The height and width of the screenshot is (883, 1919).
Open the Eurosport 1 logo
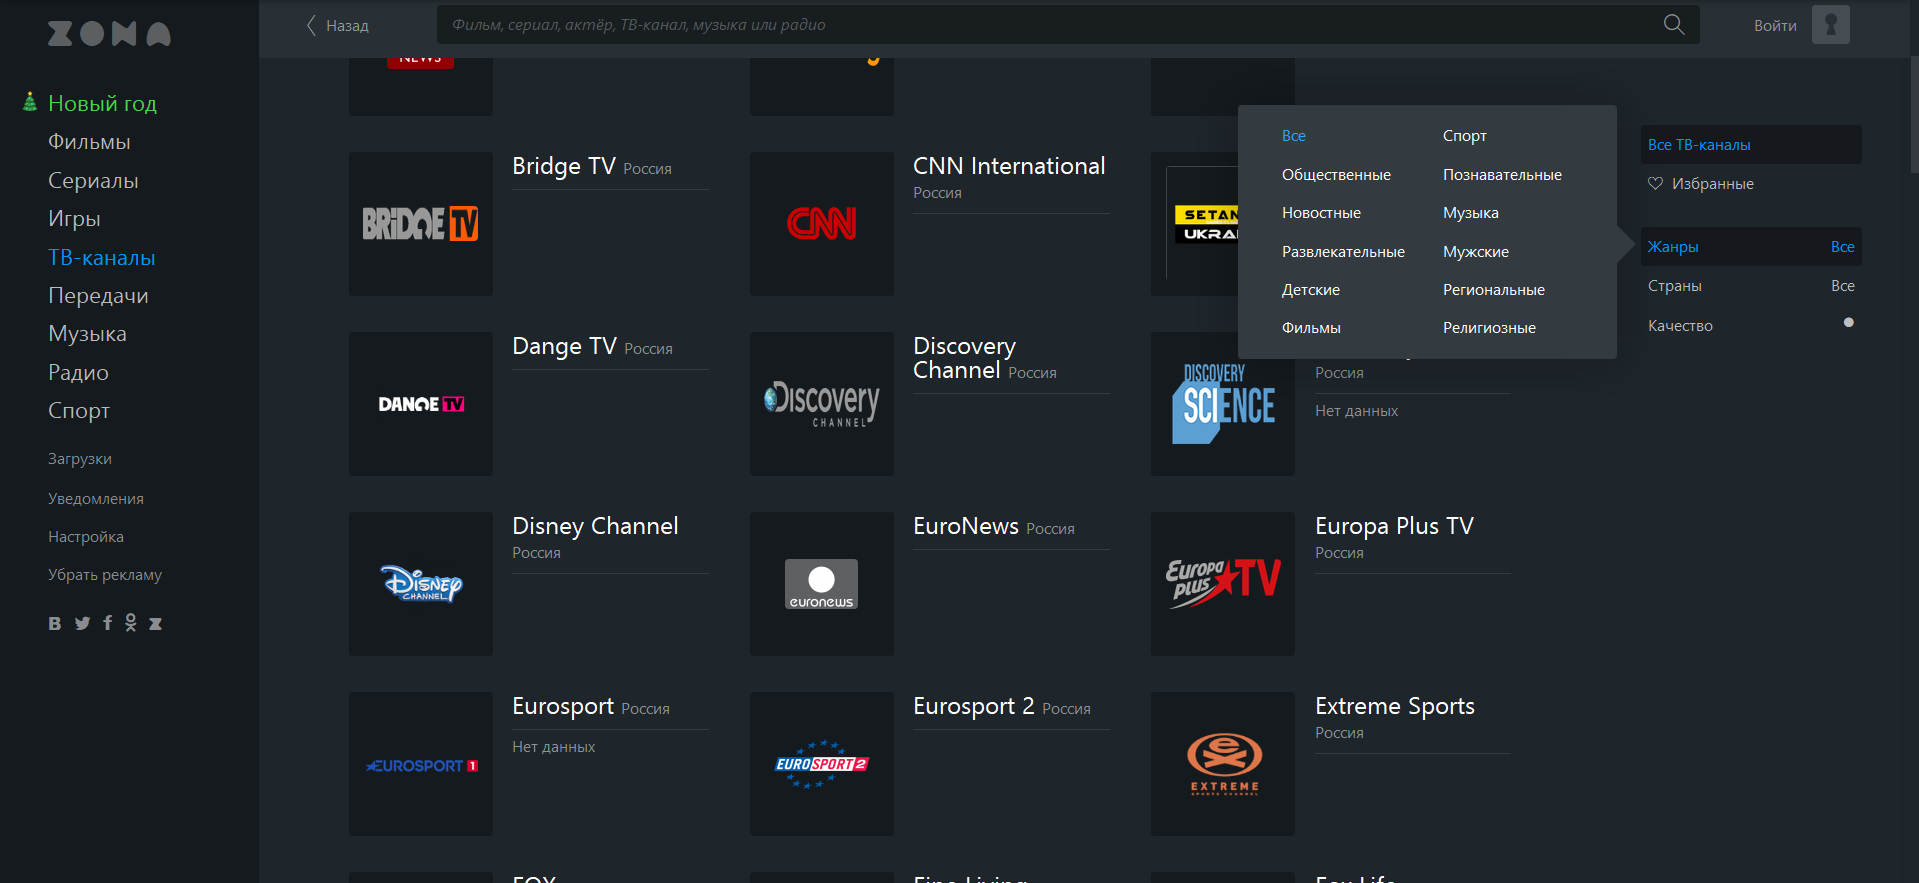(x=420, y=763)
